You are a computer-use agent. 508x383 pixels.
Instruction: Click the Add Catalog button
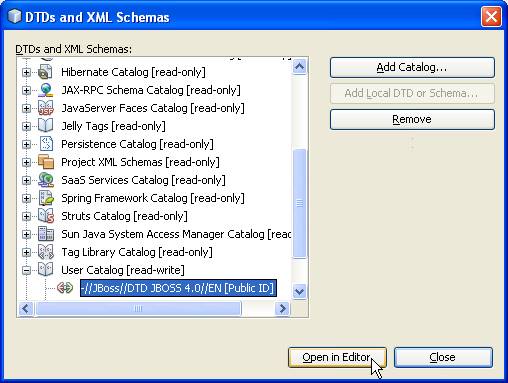point(412,68)
